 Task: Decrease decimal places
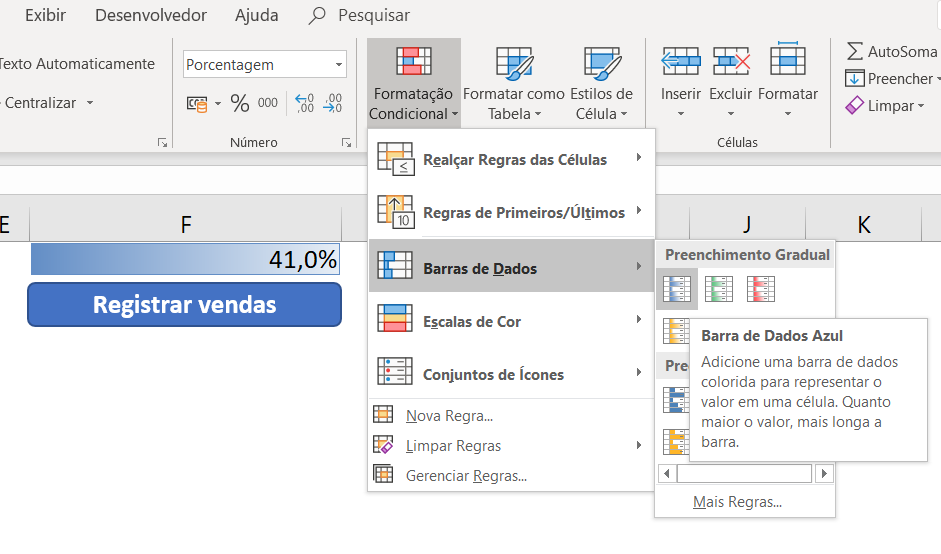pyautogui.click(x=332, y=103)
